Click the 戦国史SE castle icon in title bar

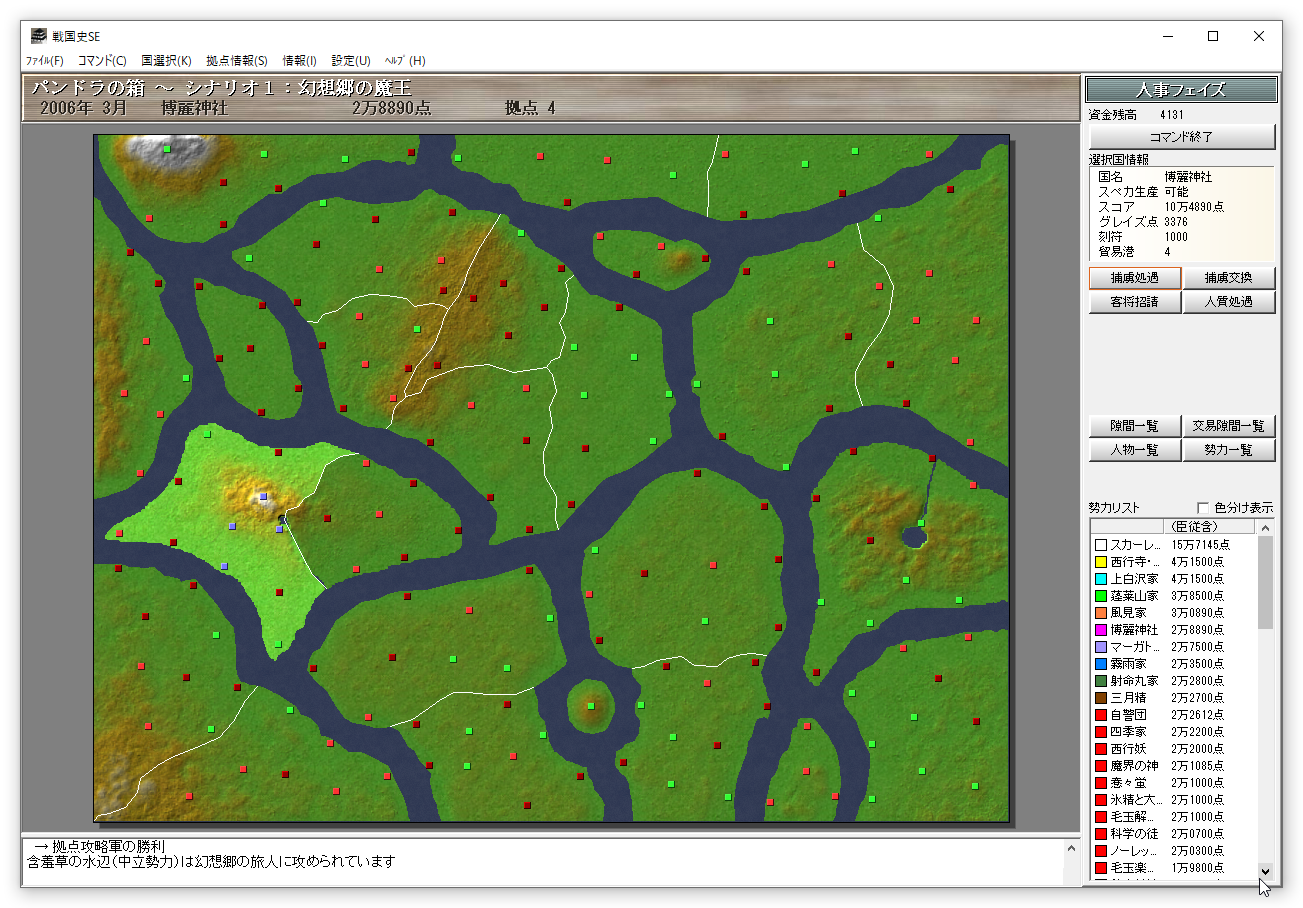coord(38,36)
